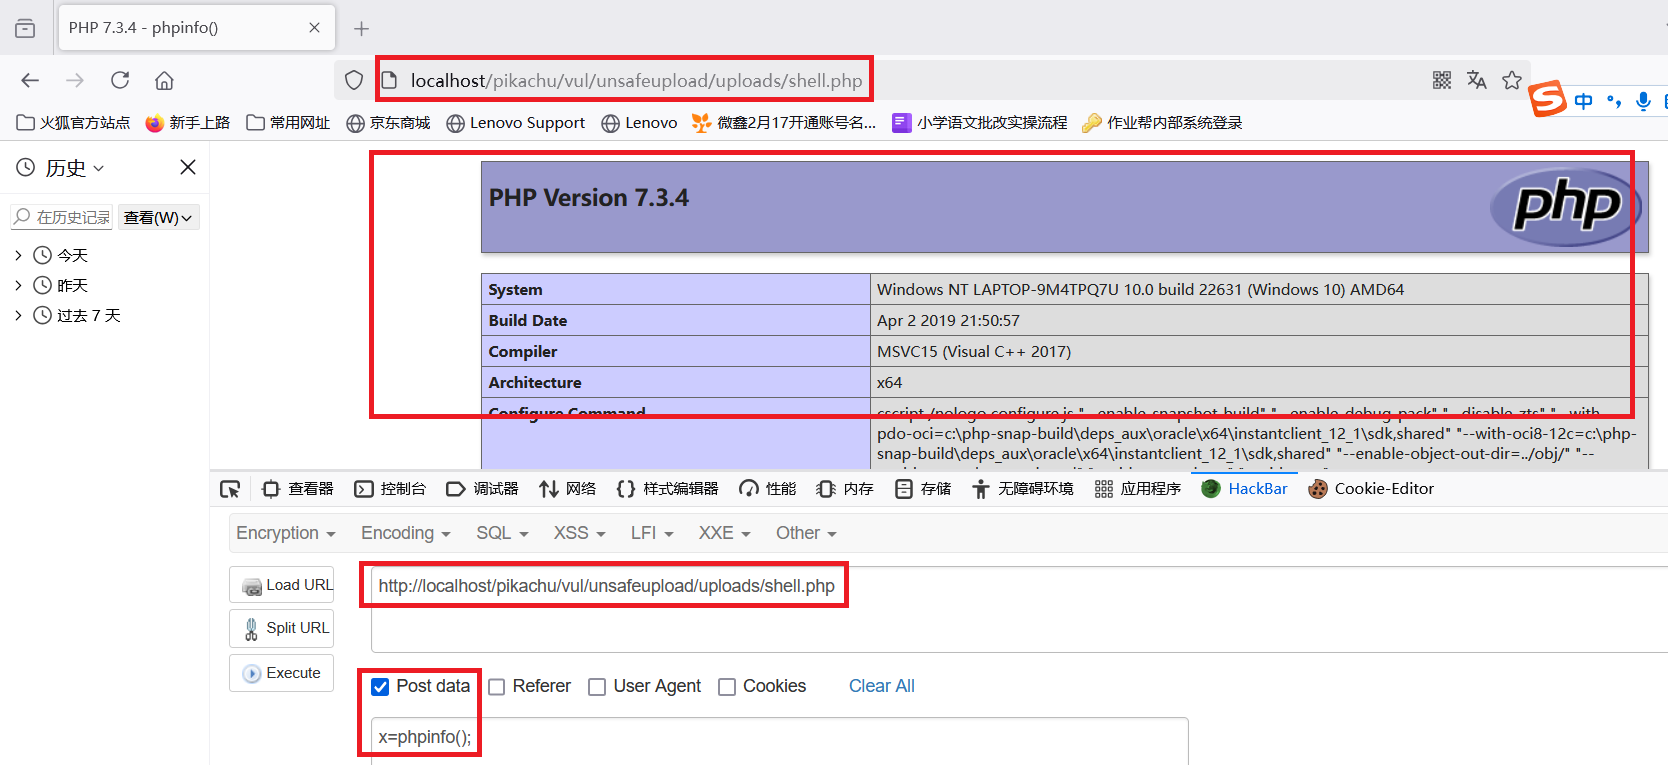Click the shield tracking protection icon

354,80
